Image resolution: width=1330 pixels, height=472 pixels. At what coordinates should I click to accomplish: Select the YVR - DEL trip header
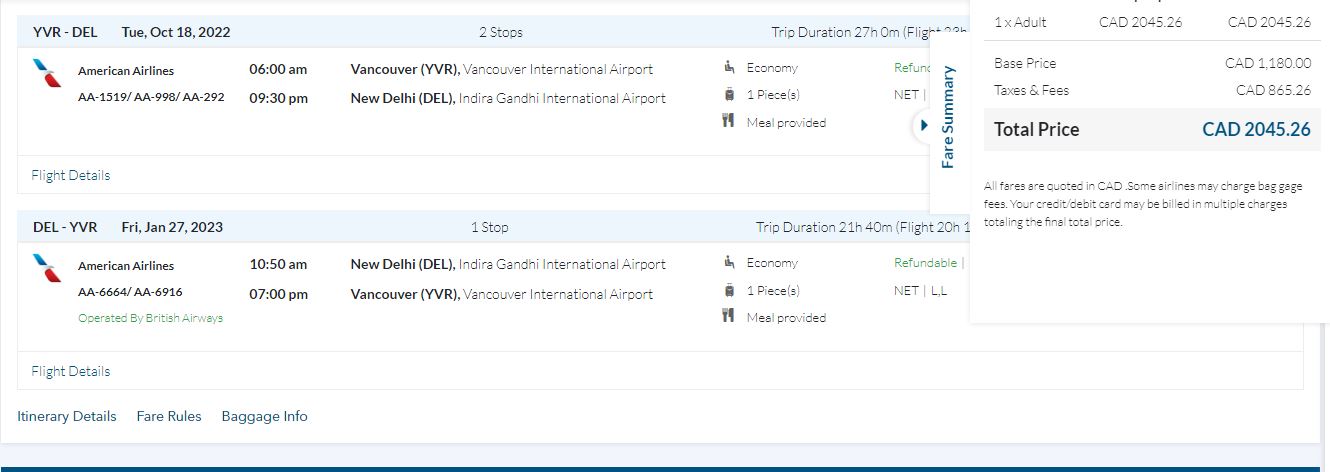click(x=65, y=32)
